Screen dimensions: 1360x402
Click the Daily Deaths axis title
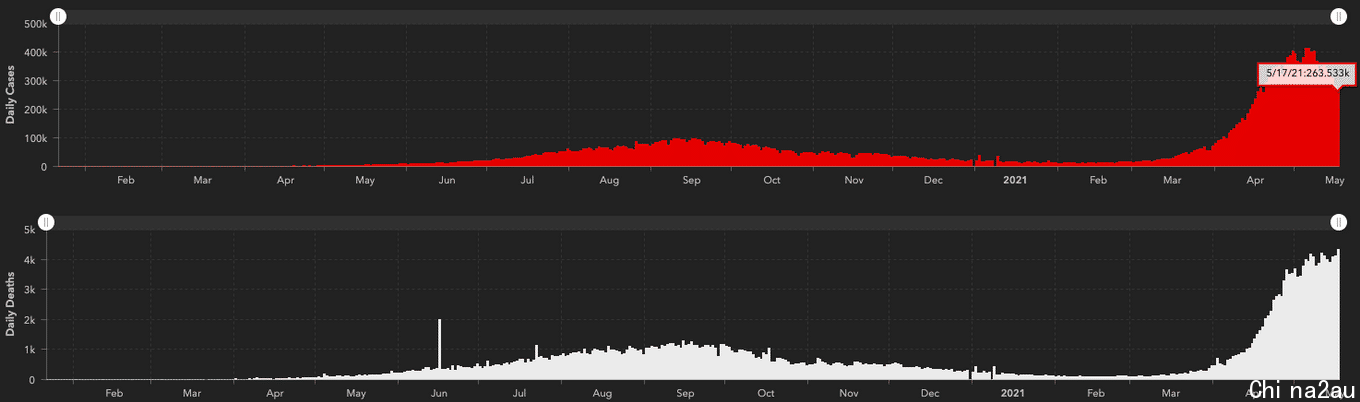tap(10, 303)
